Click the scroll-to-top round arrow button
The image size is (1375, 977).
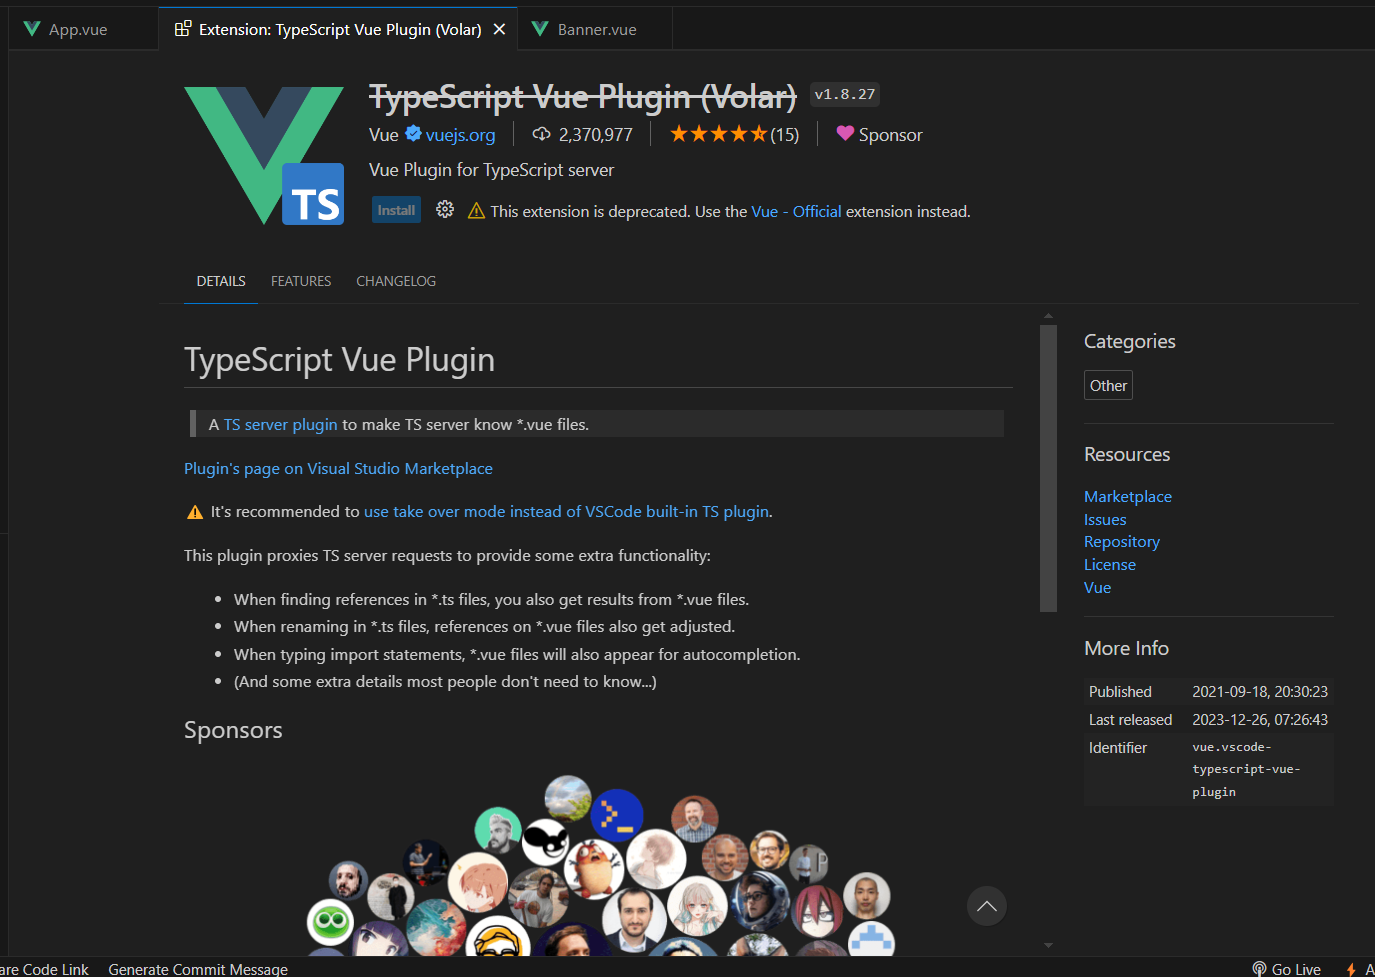[x=986, y=906]
